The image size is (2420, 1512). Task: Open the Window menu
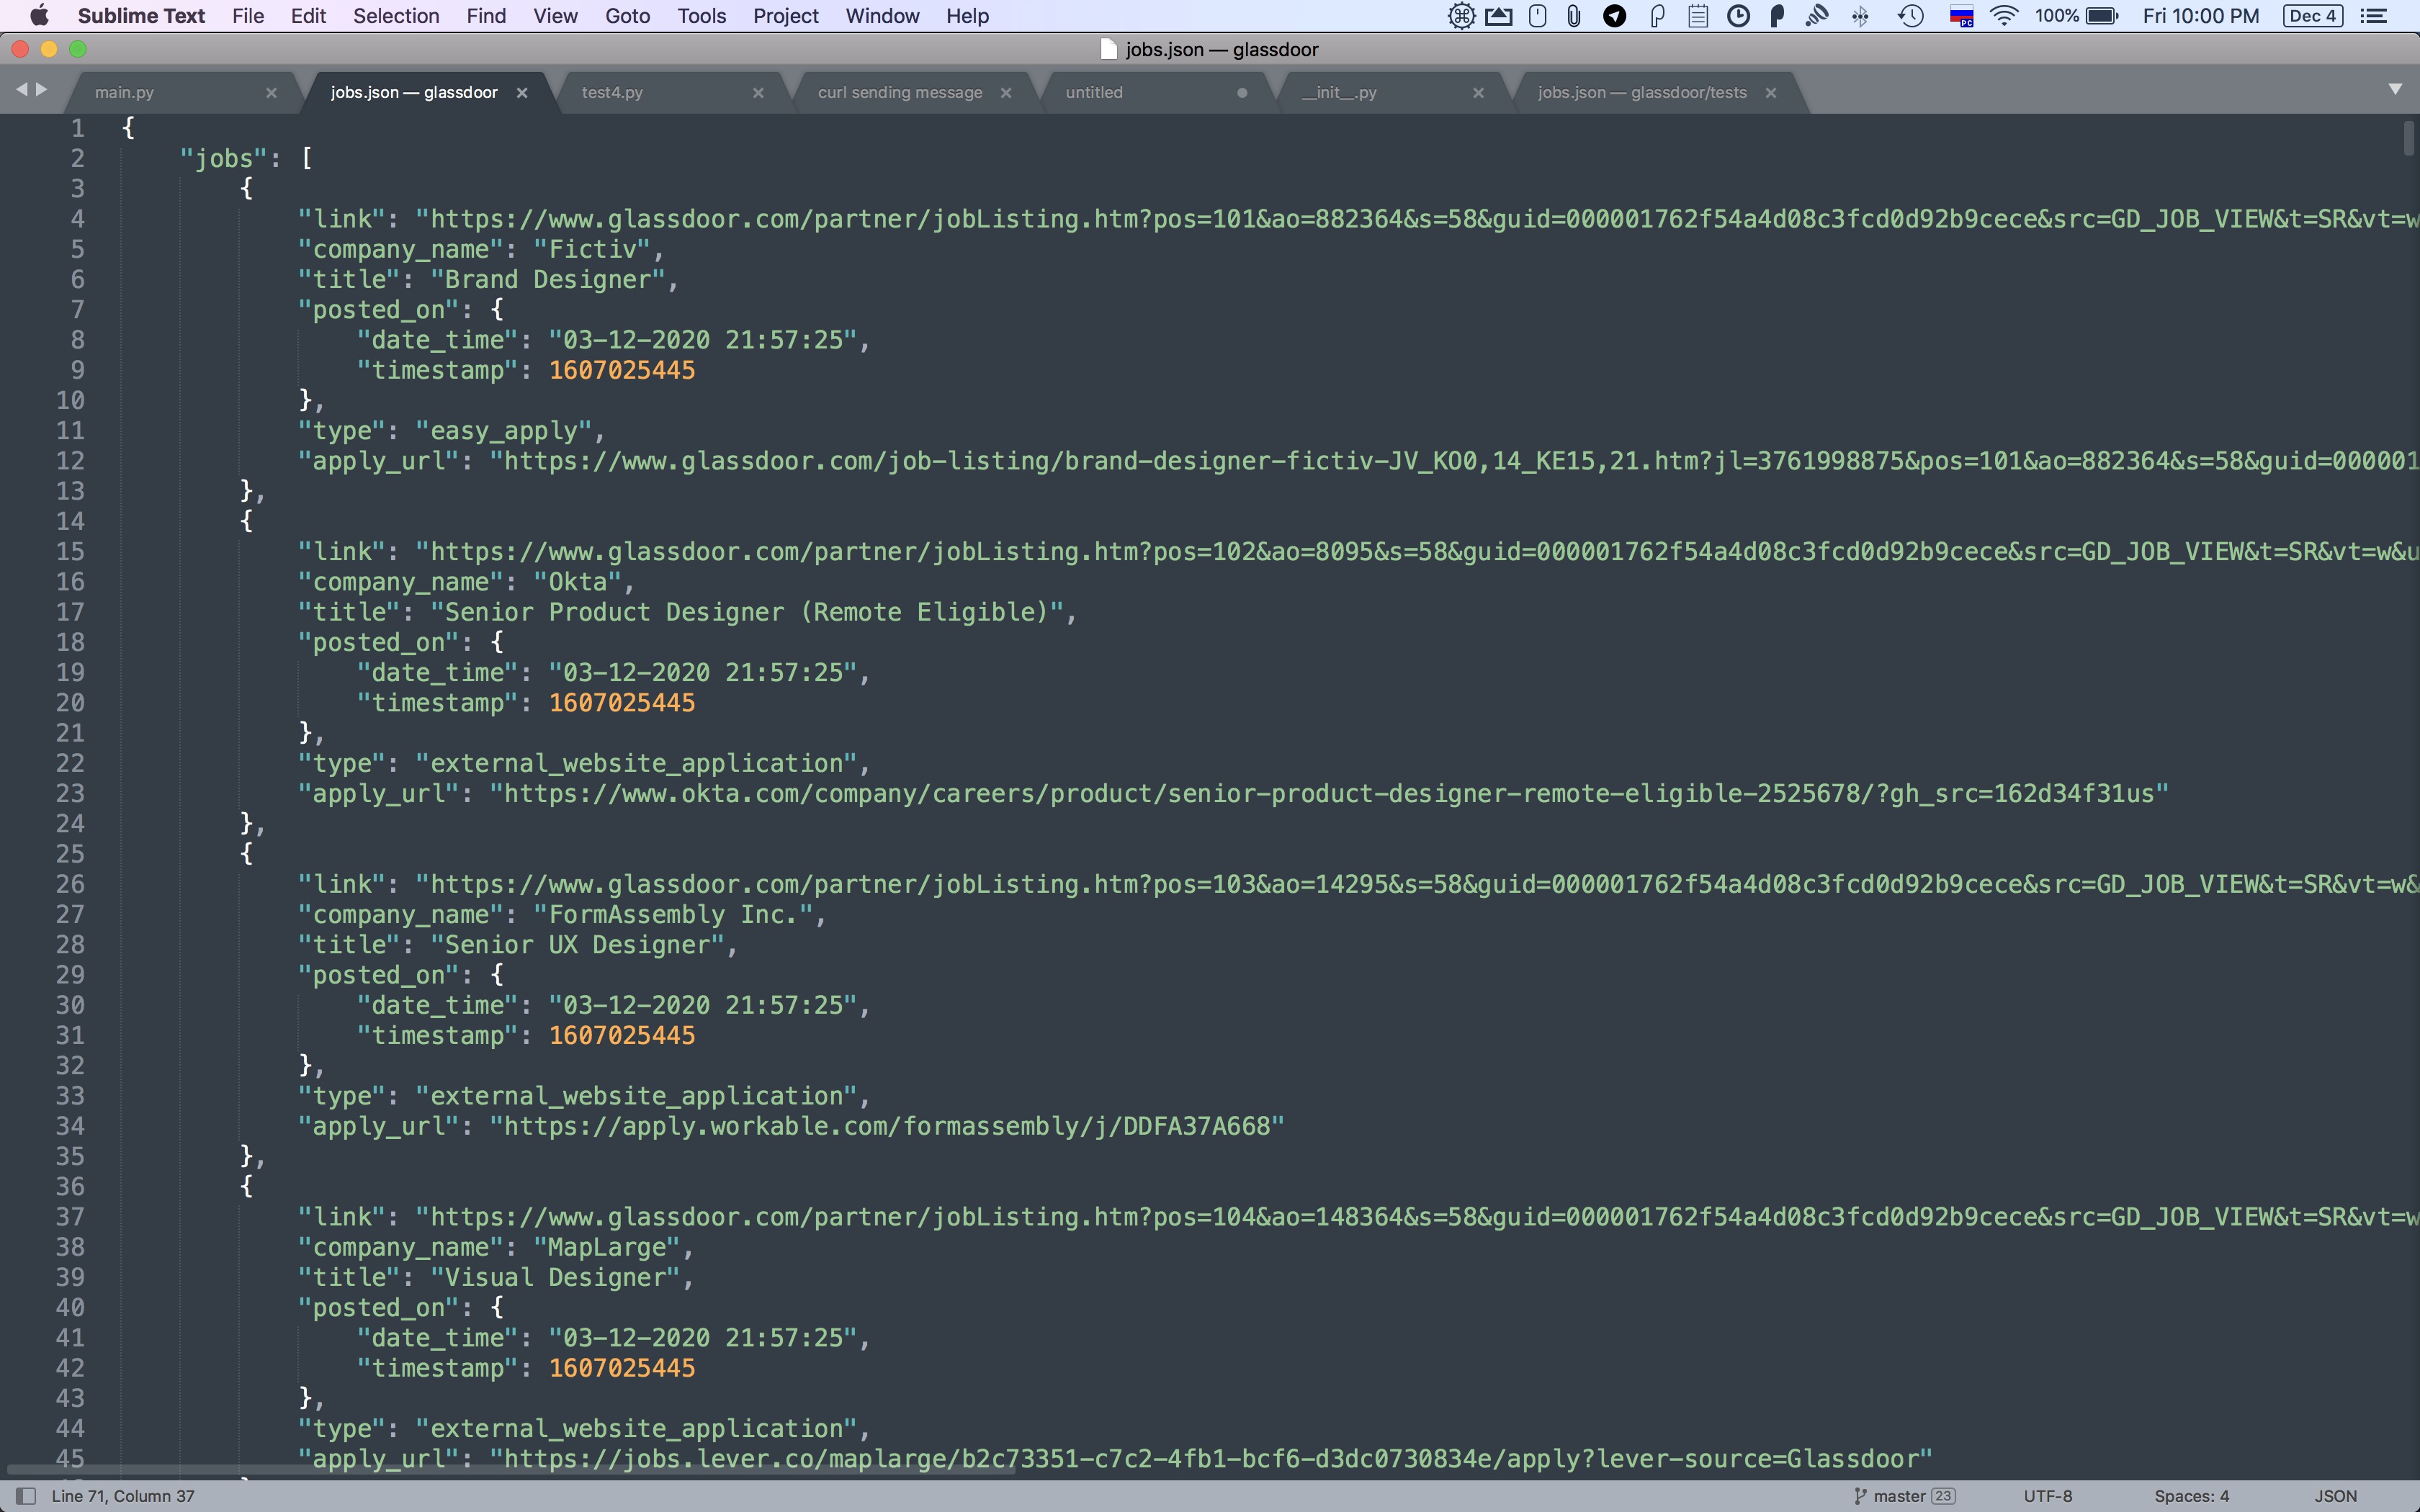[882, 16]
